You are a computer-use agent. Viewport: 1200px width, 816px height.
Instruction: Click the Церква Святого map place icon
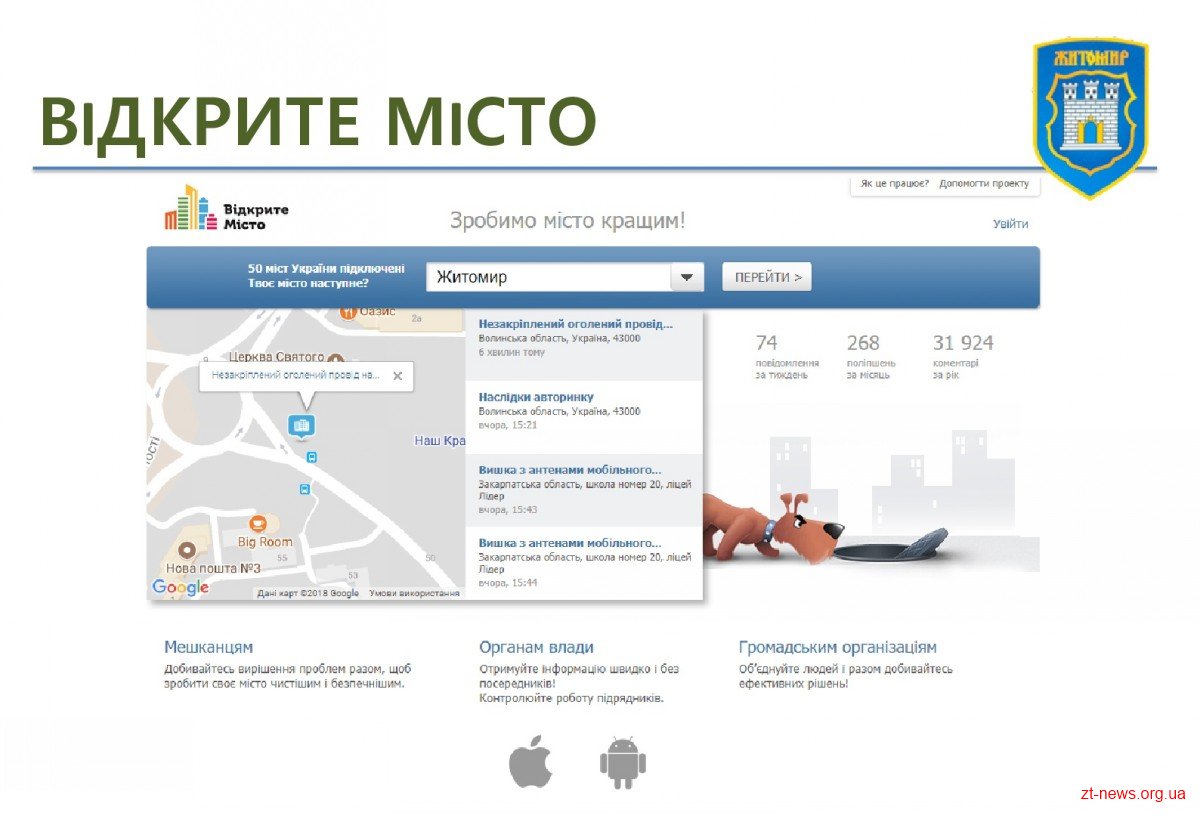click(x=336, y=358)
